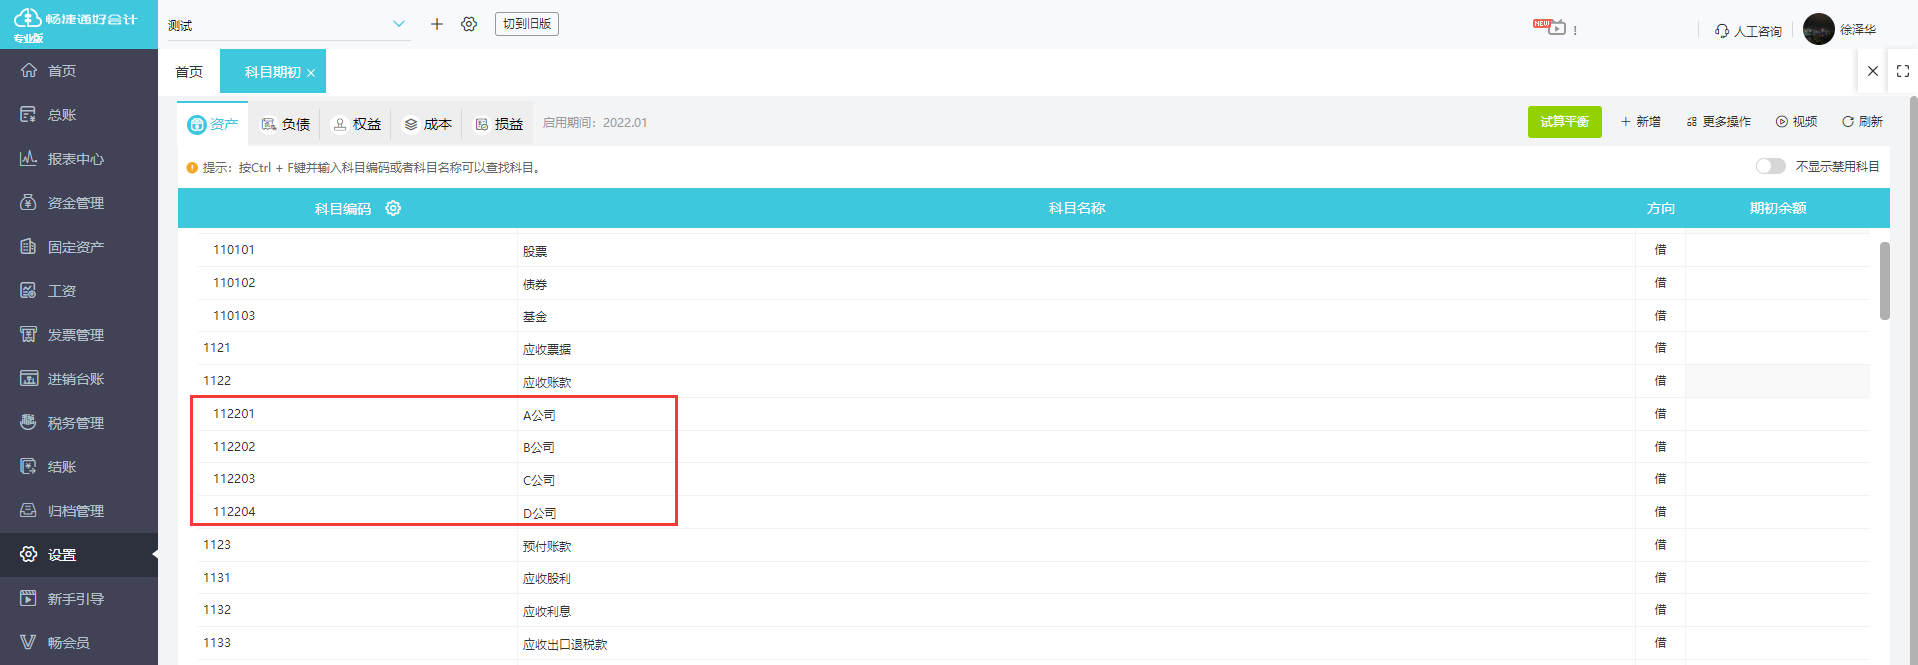The height and width of the screenshot is (665, 1918).
Task: Open 归档管理 module
Action: [78, 511]
